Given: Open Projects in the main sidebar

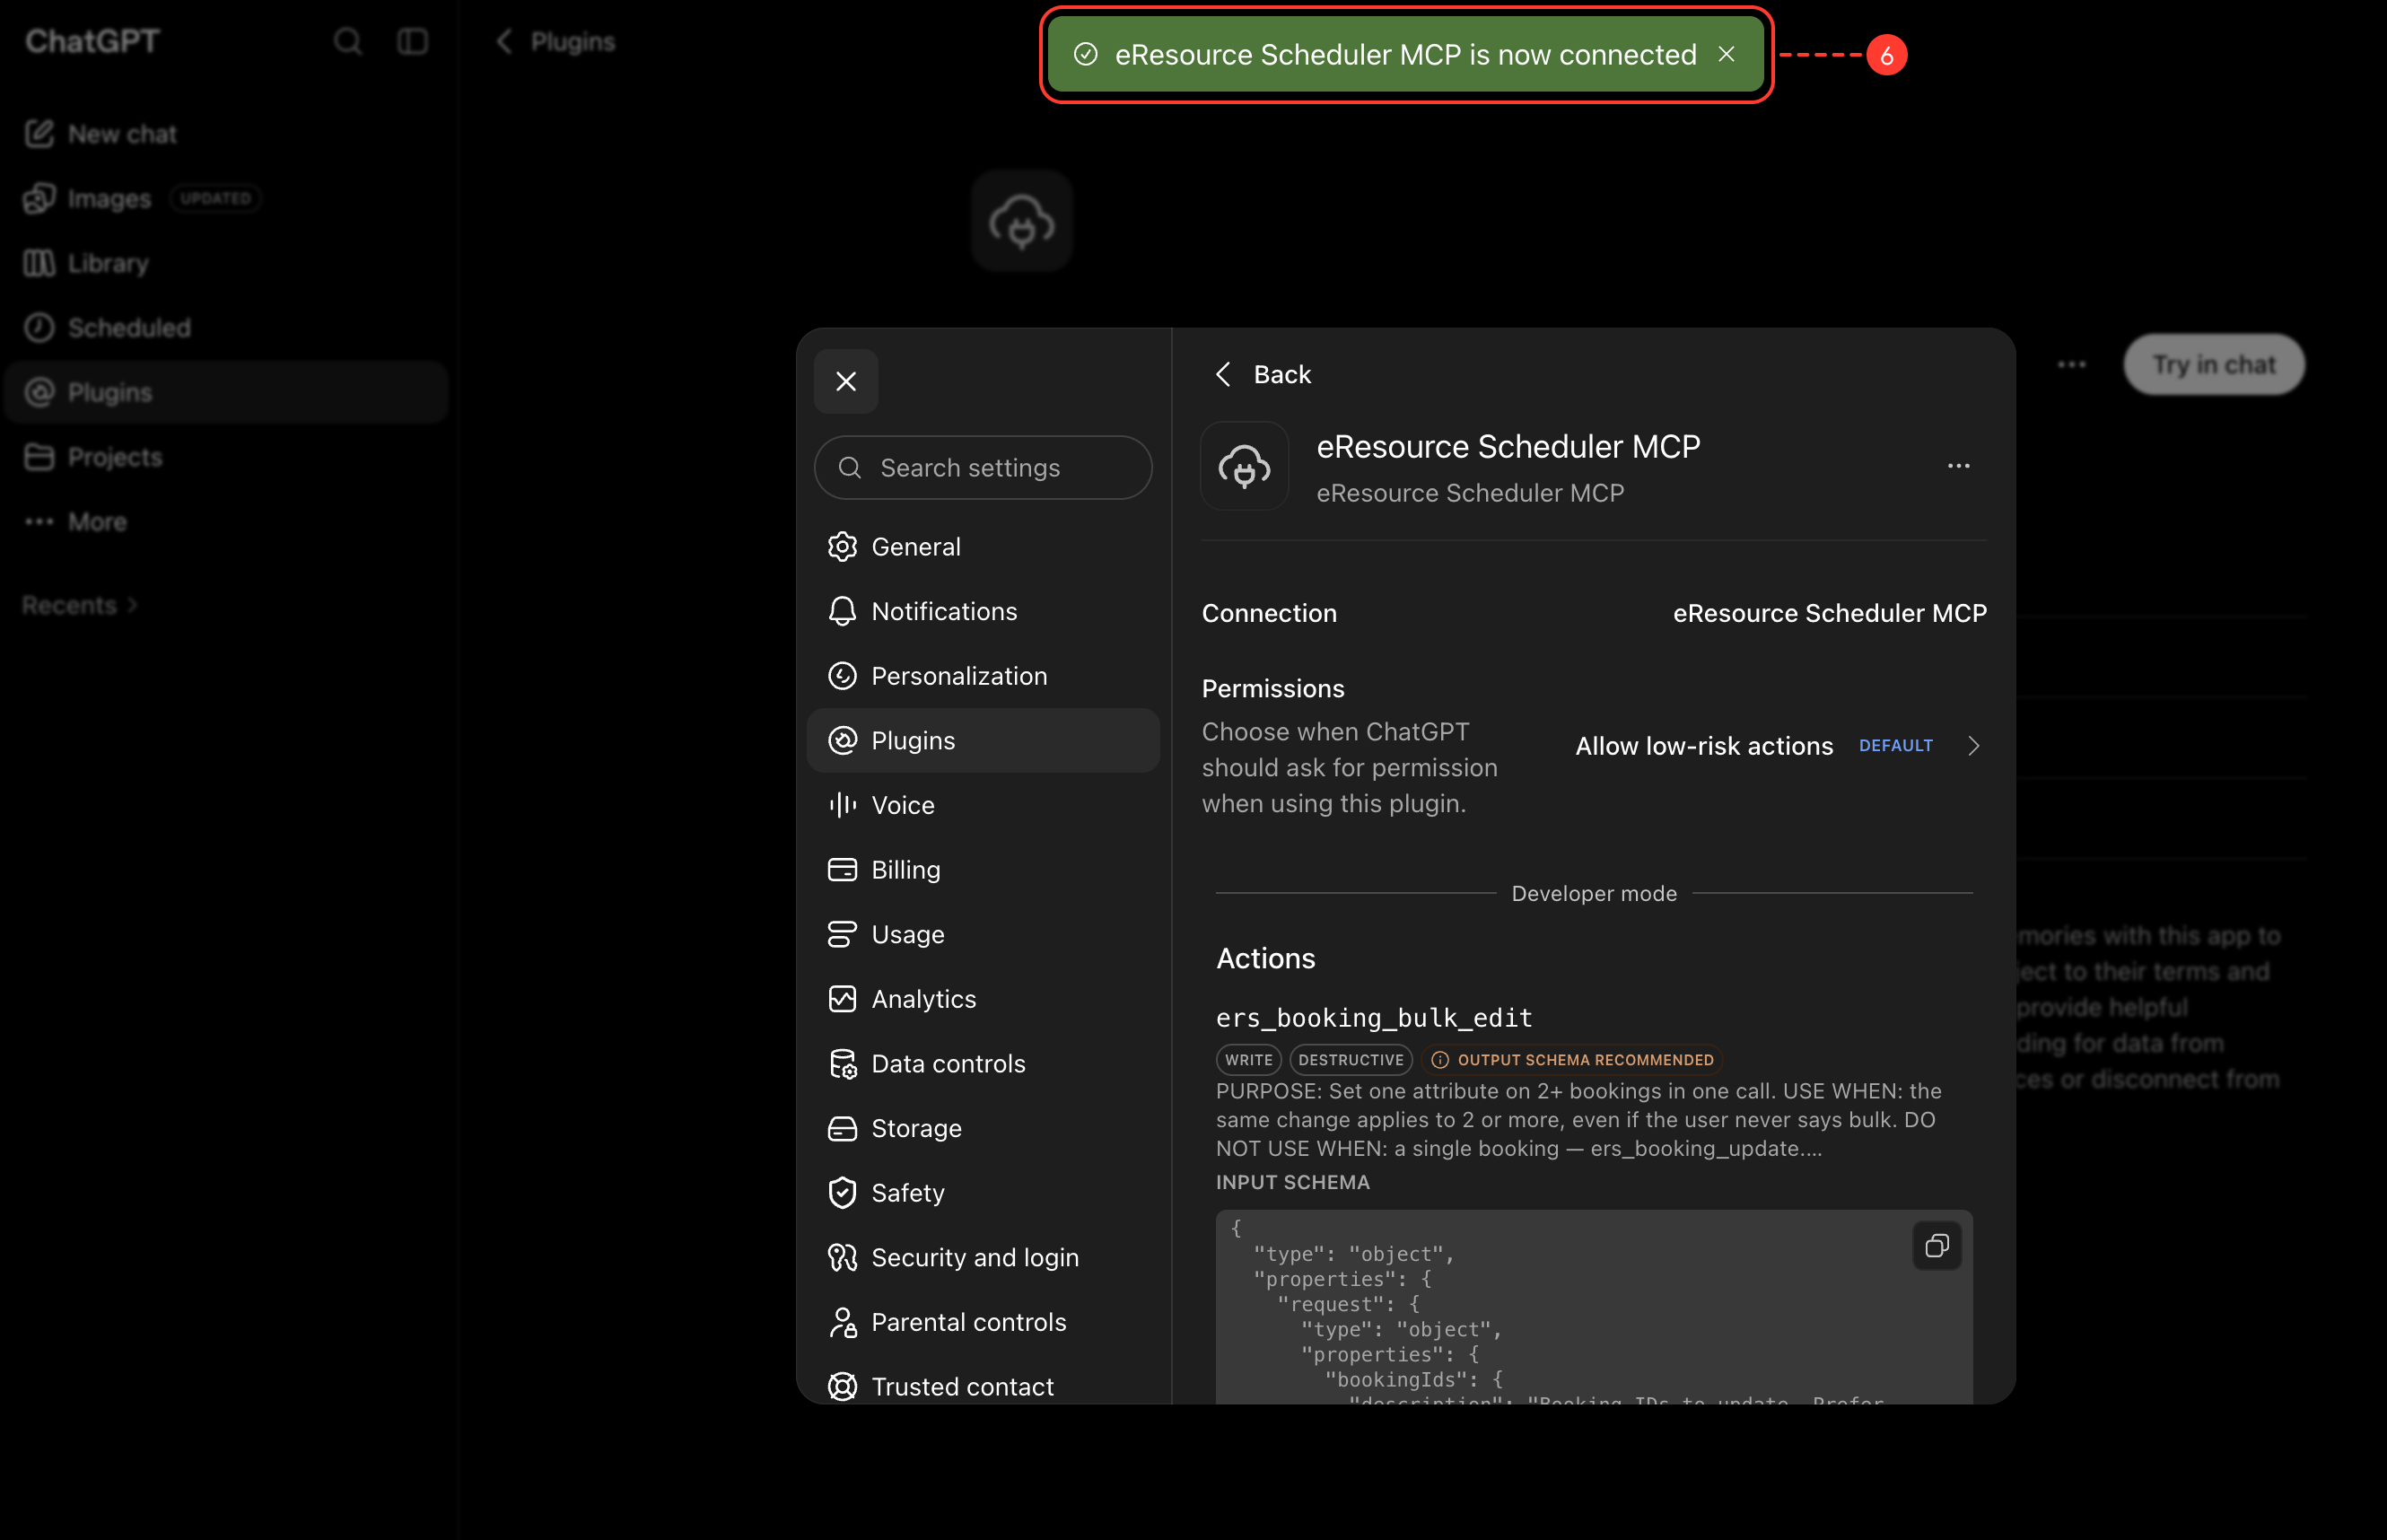Looking at the screenshot, I should [226, 457].
